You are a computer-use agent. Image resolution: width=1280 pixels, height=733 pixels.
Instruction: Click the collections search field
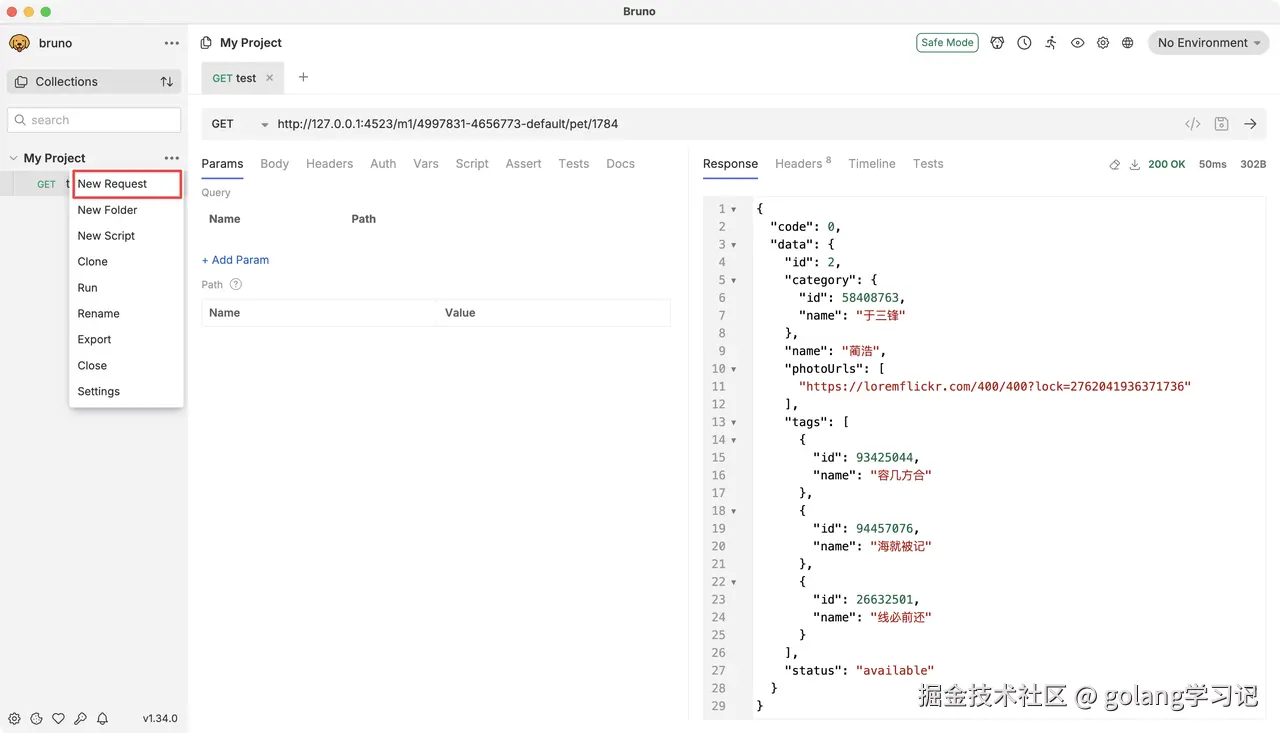tap(94, 120)
